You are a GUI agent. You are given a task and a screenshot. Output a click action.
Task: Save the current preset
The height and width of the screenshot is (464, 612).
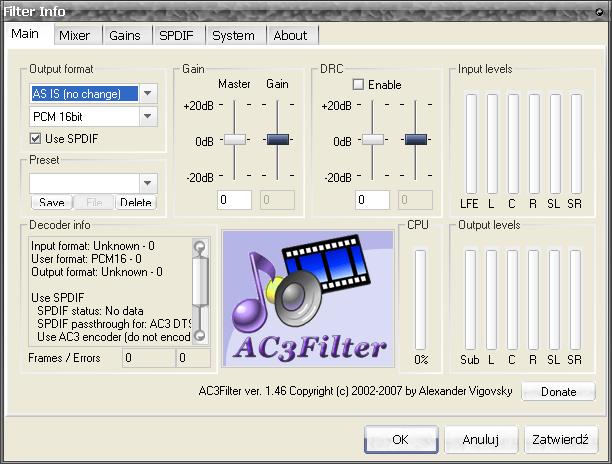click(x=52, y=202)
